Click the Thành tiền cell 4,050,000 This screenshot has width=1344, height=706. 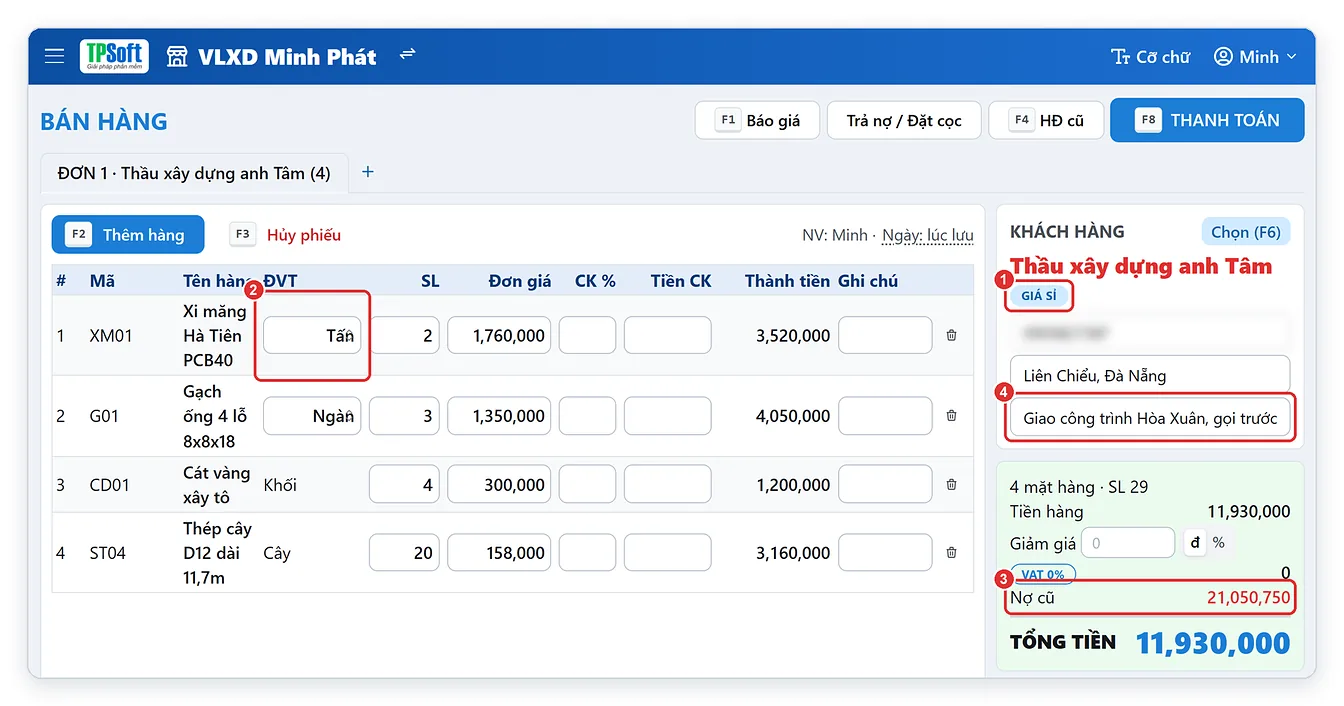point(793,416)
